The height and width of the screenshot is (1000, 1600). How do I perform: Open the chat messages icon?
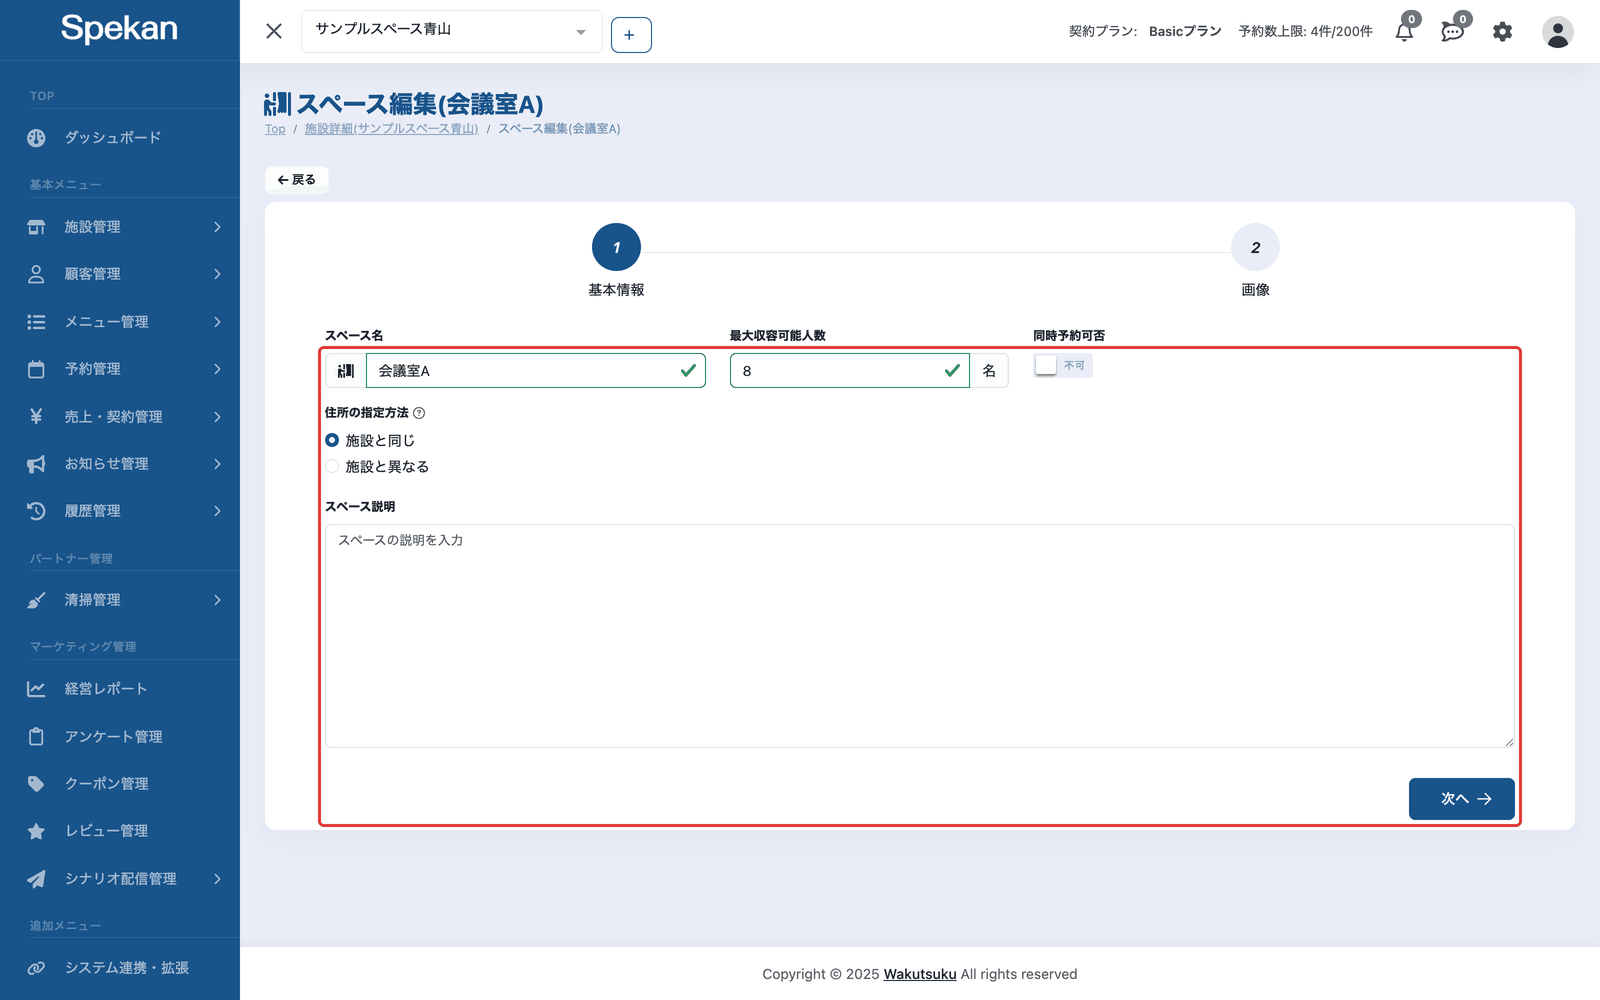(1452, 32)
